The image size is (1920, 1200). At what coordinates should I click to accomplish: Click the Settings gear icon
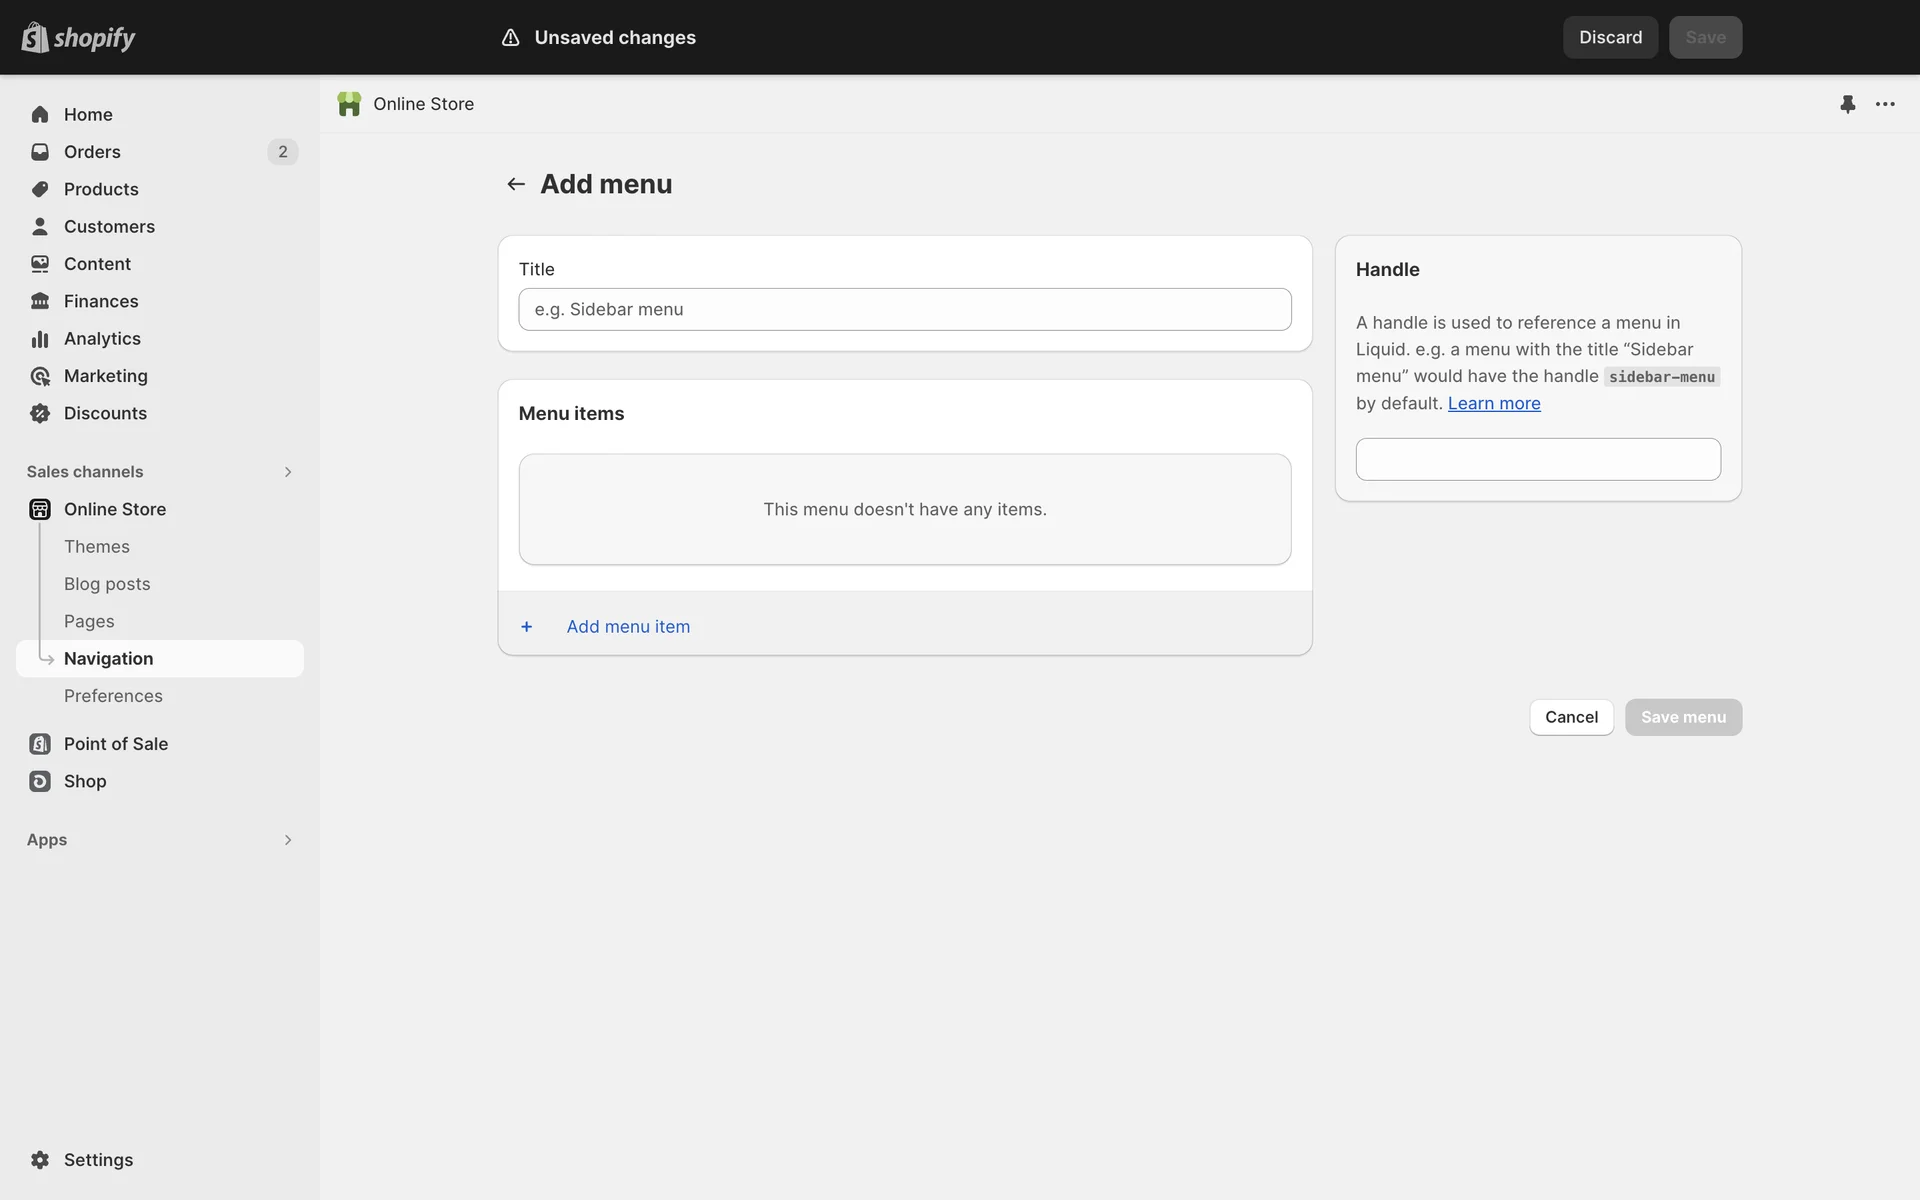(x=40, y=1160)
